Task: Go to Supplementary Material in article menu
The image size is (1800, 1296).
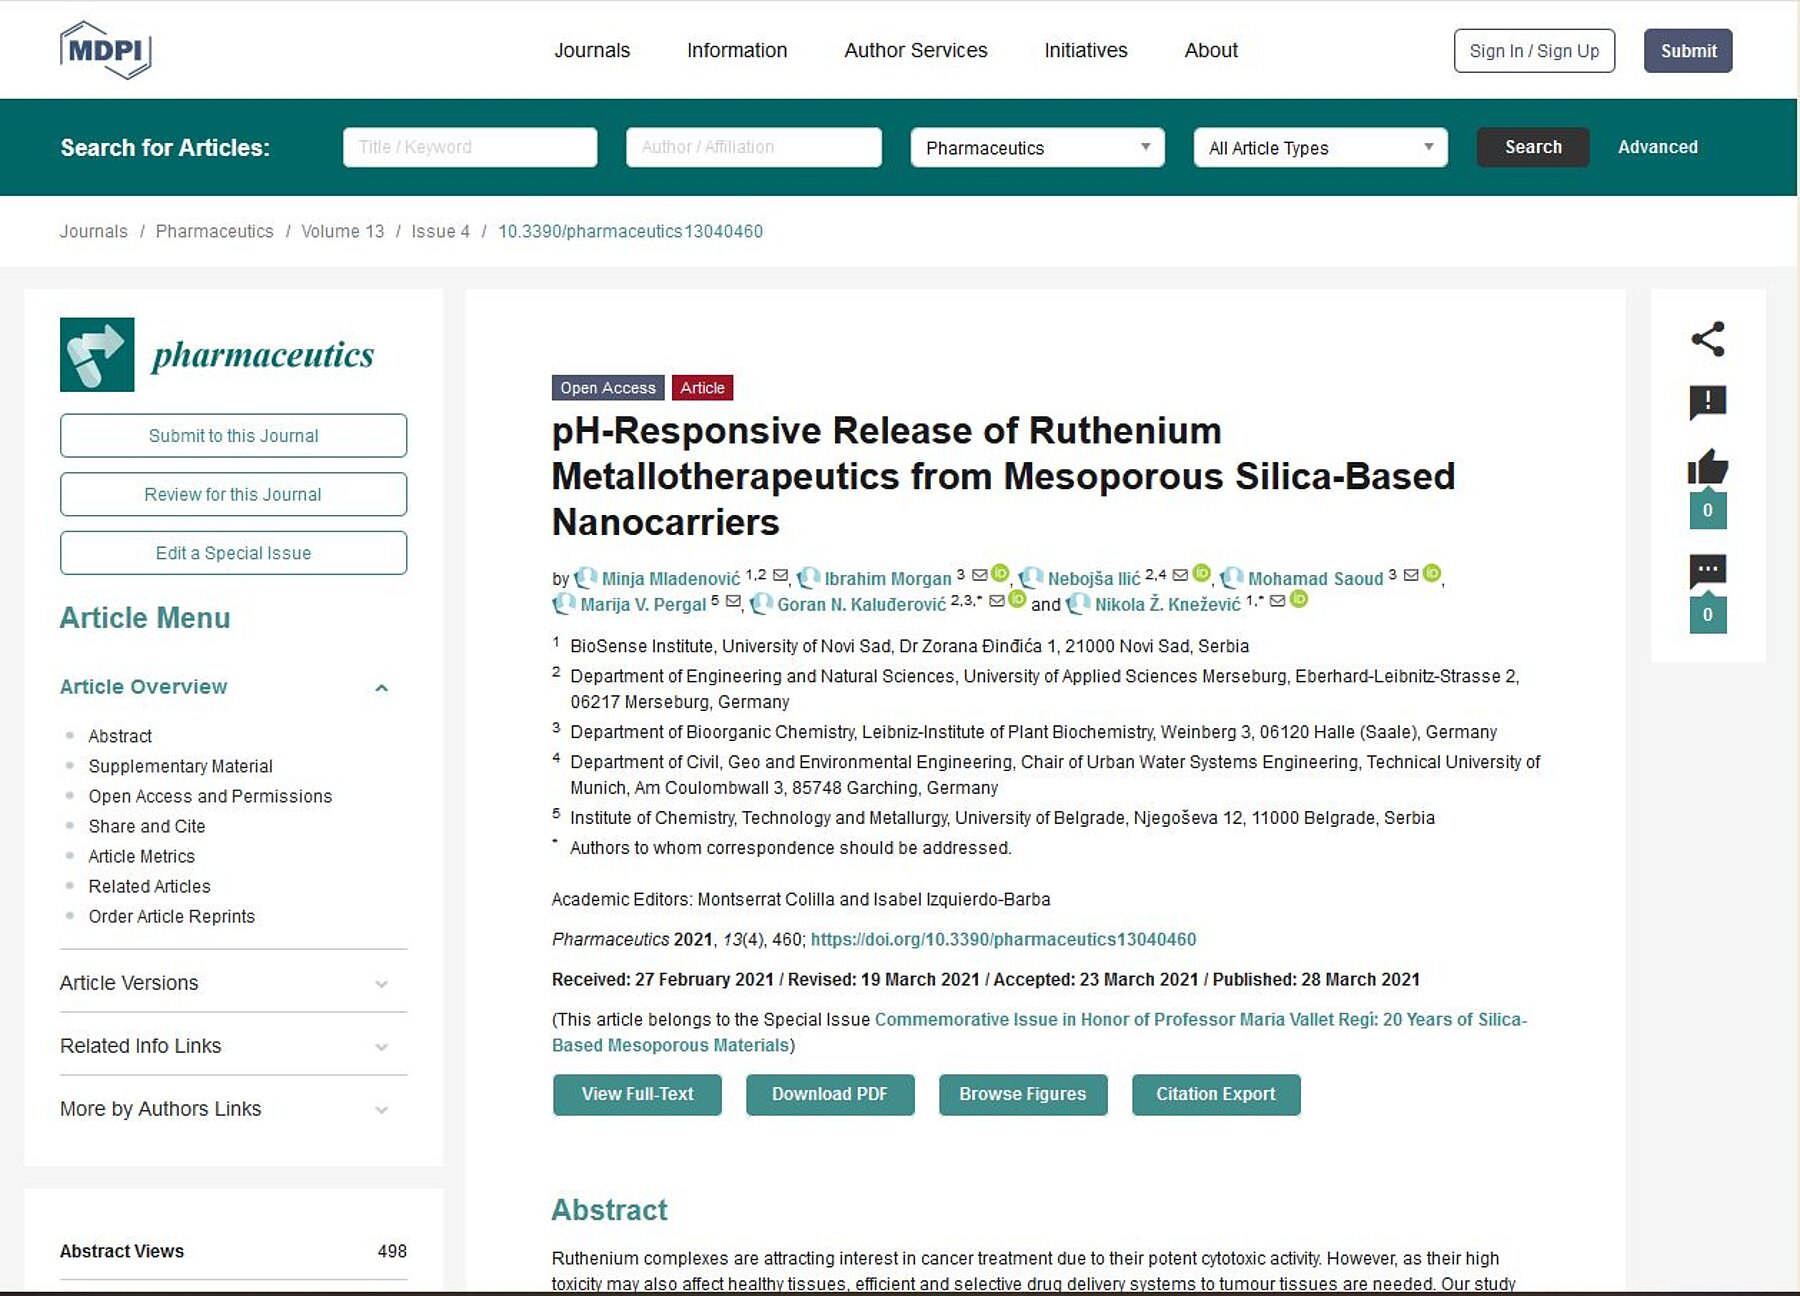Action: 180,766
